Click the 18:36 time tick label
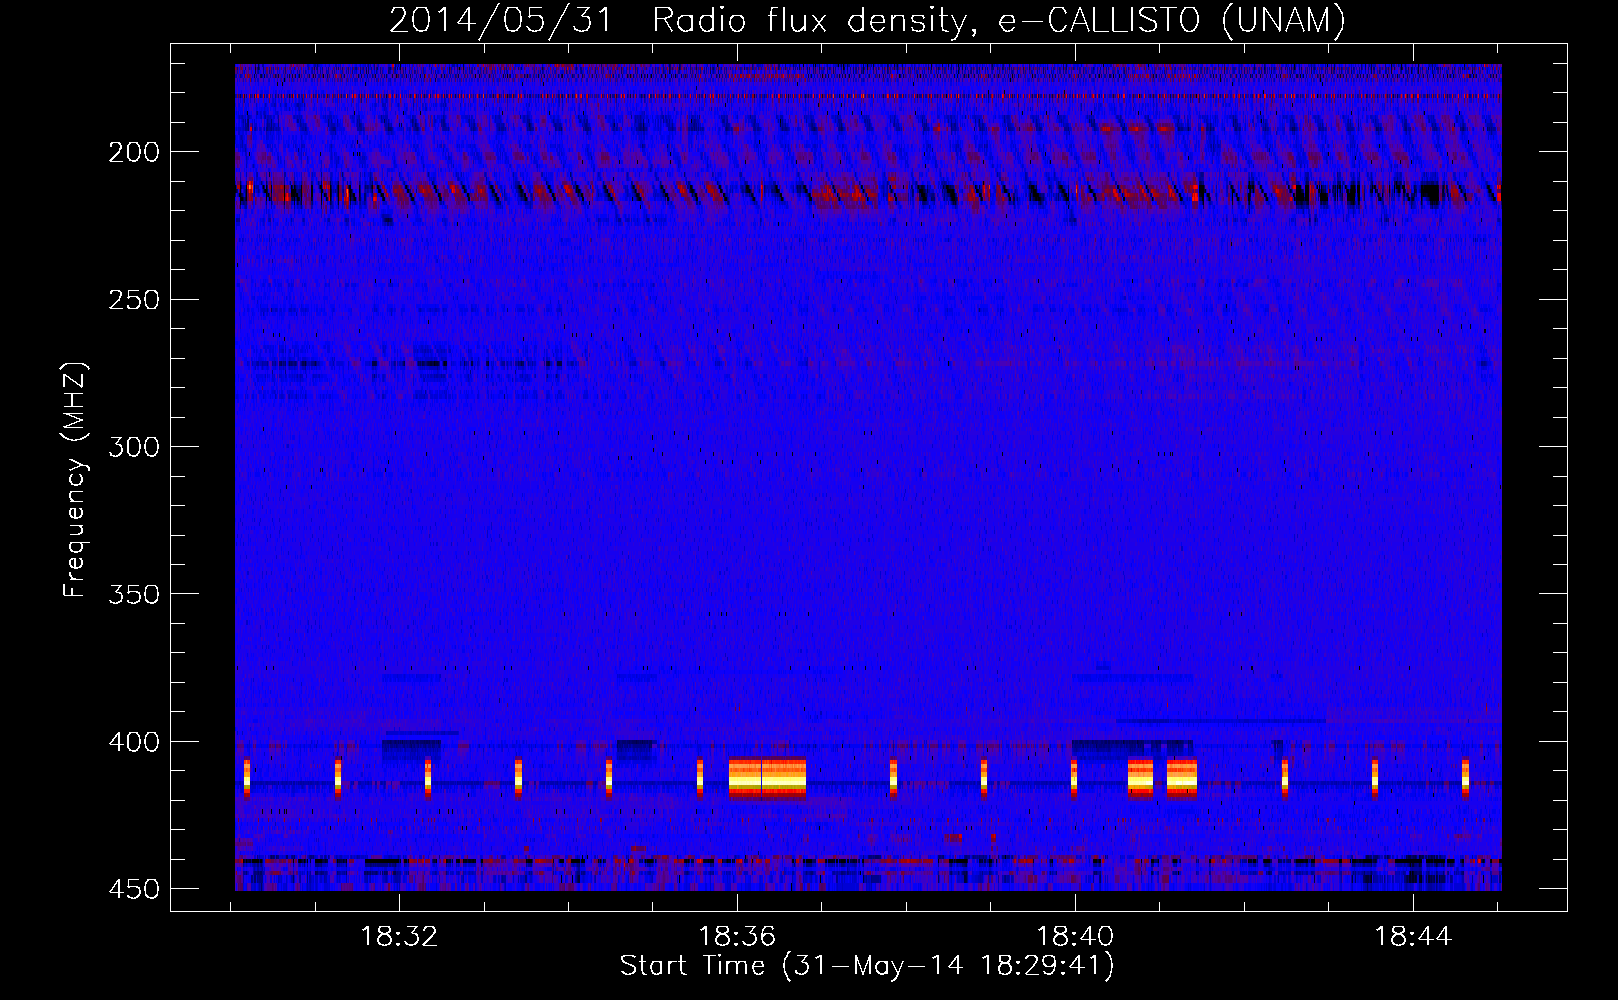This screenshot has width=1618, height=1000. coord(737,937)
